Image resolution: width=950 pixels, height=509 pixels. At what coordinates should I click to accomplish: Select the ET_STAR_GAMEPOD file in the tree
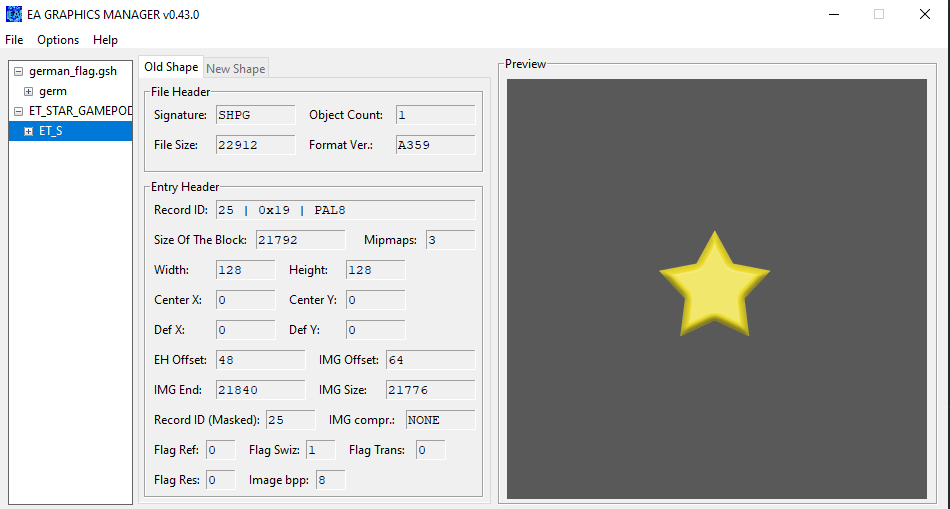[80, 111]
